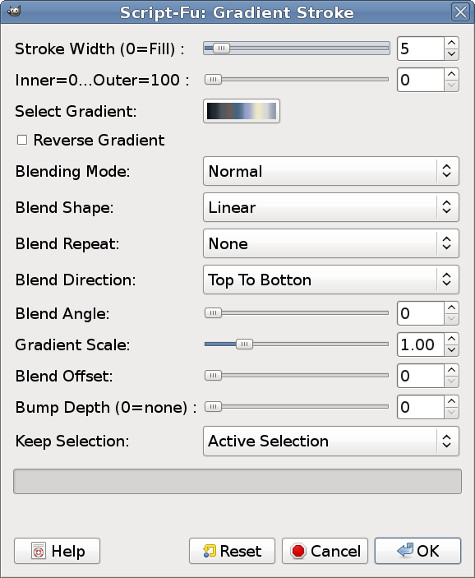Click the Help button
The width and height of the screenshot is (475, 578).
coord(57,551)
